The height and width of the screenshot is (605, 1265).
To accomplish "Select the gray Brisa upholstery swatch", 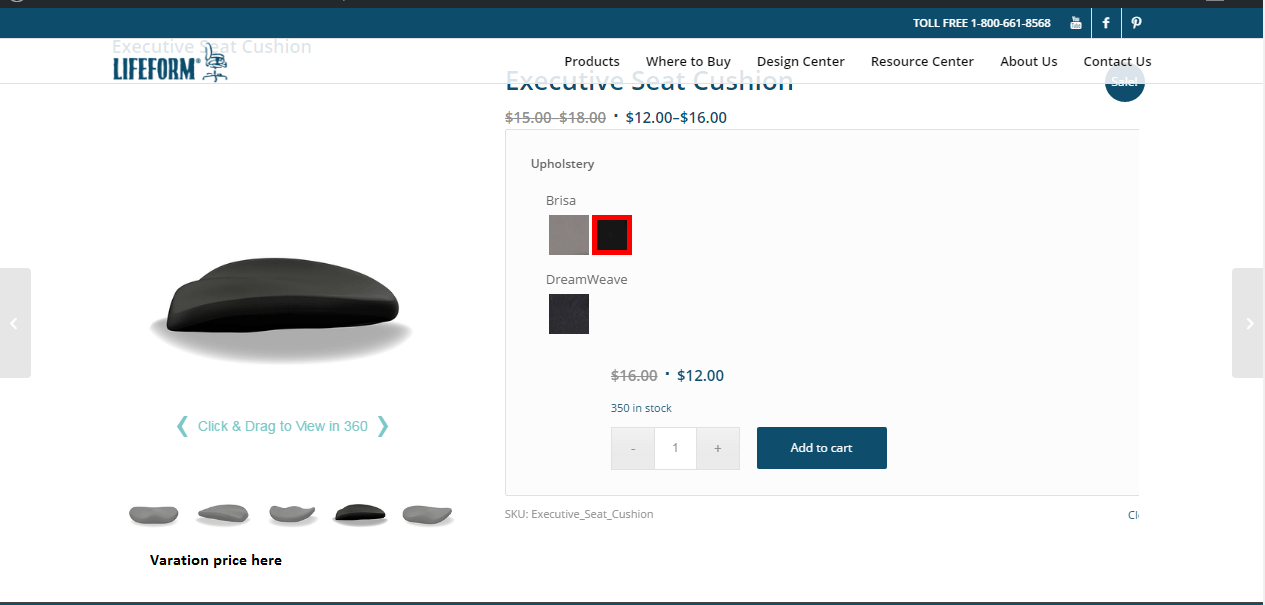I will coord(568,235).
